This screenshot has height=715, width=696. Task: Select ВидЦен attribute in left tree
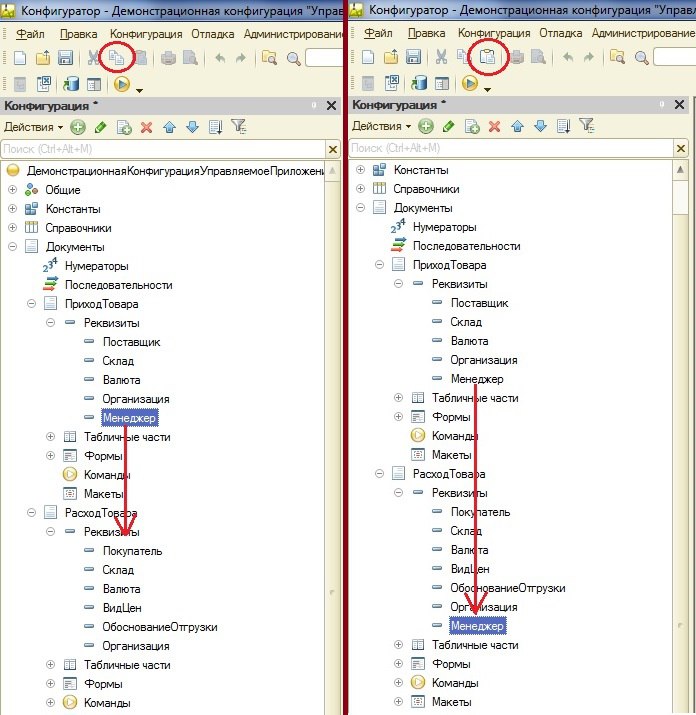click(x=122, y=608)
